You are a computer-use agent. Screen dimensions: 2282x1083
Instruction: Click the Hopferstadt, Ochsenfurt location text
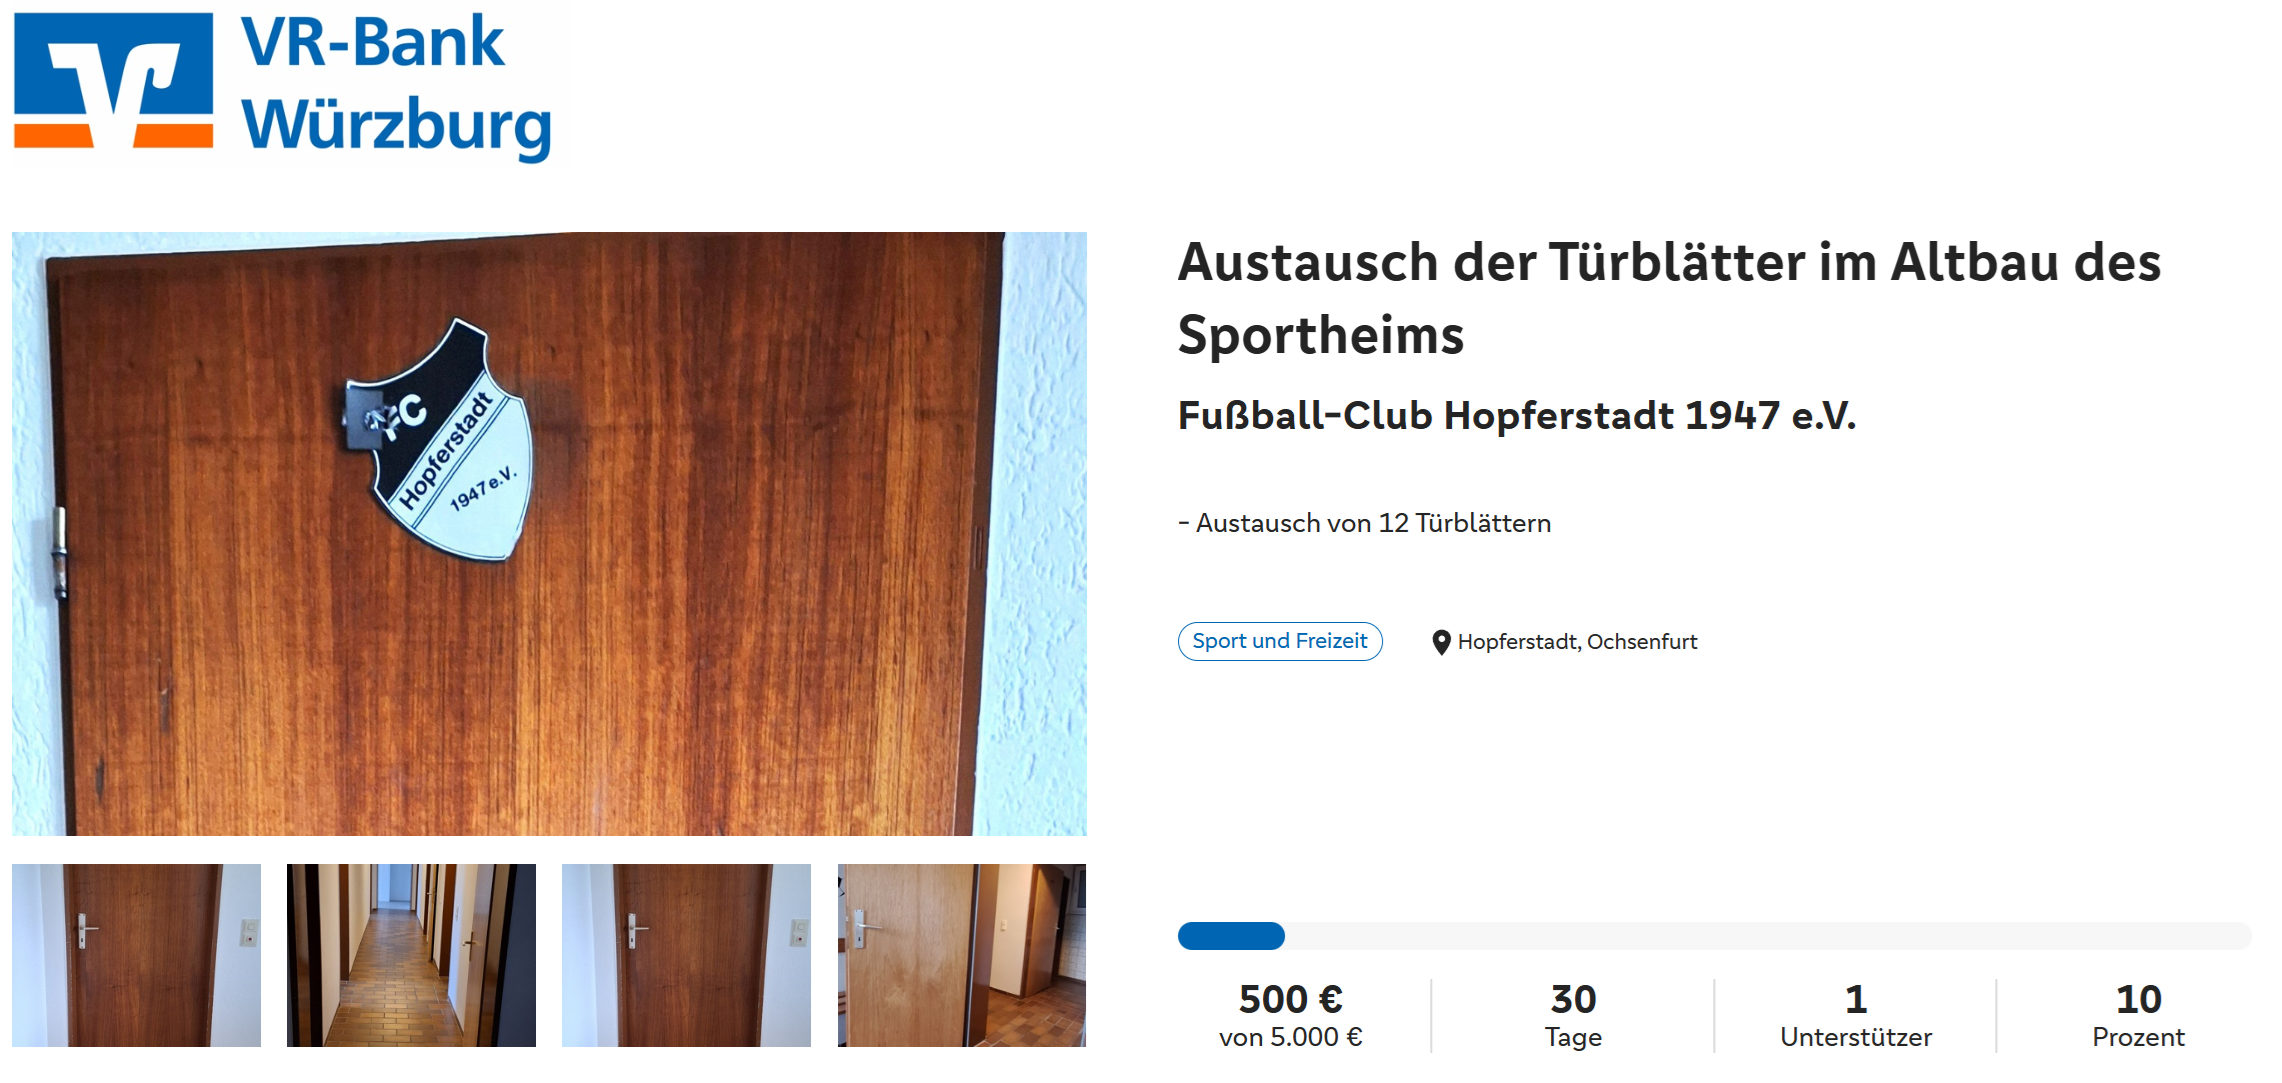tap(1577, 642)
